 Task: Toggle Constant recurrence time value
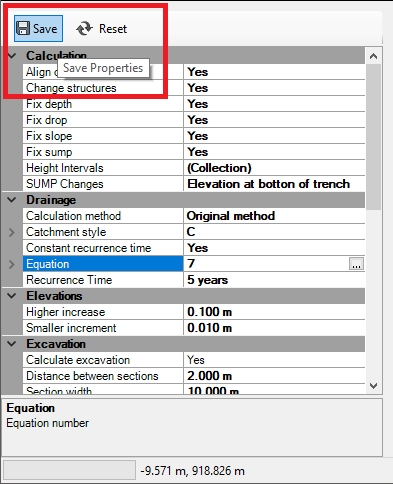pos(274,248)
